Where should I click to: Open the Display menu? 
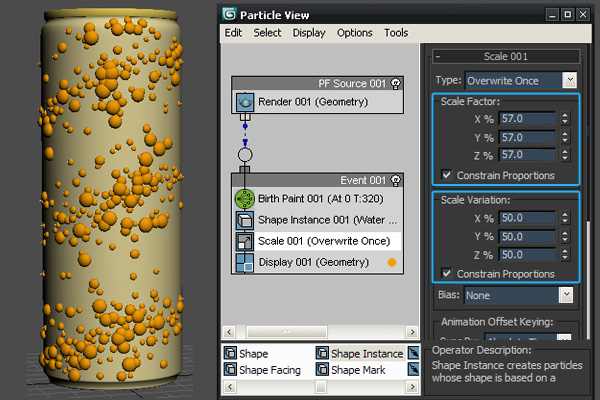309,33
